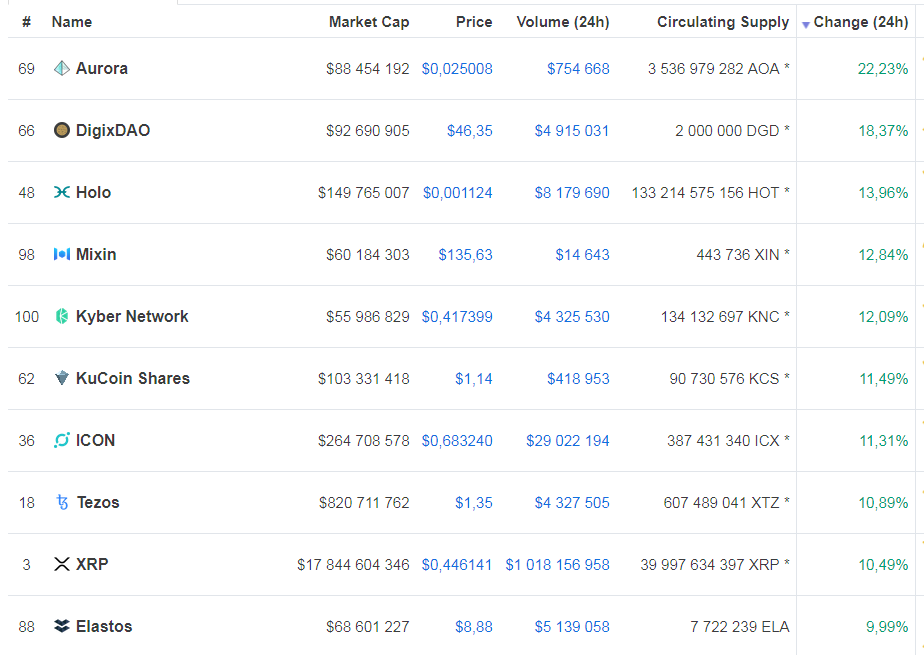Click Elastos price $8,88
Viewport: 924px width, 655px height.
473,627
